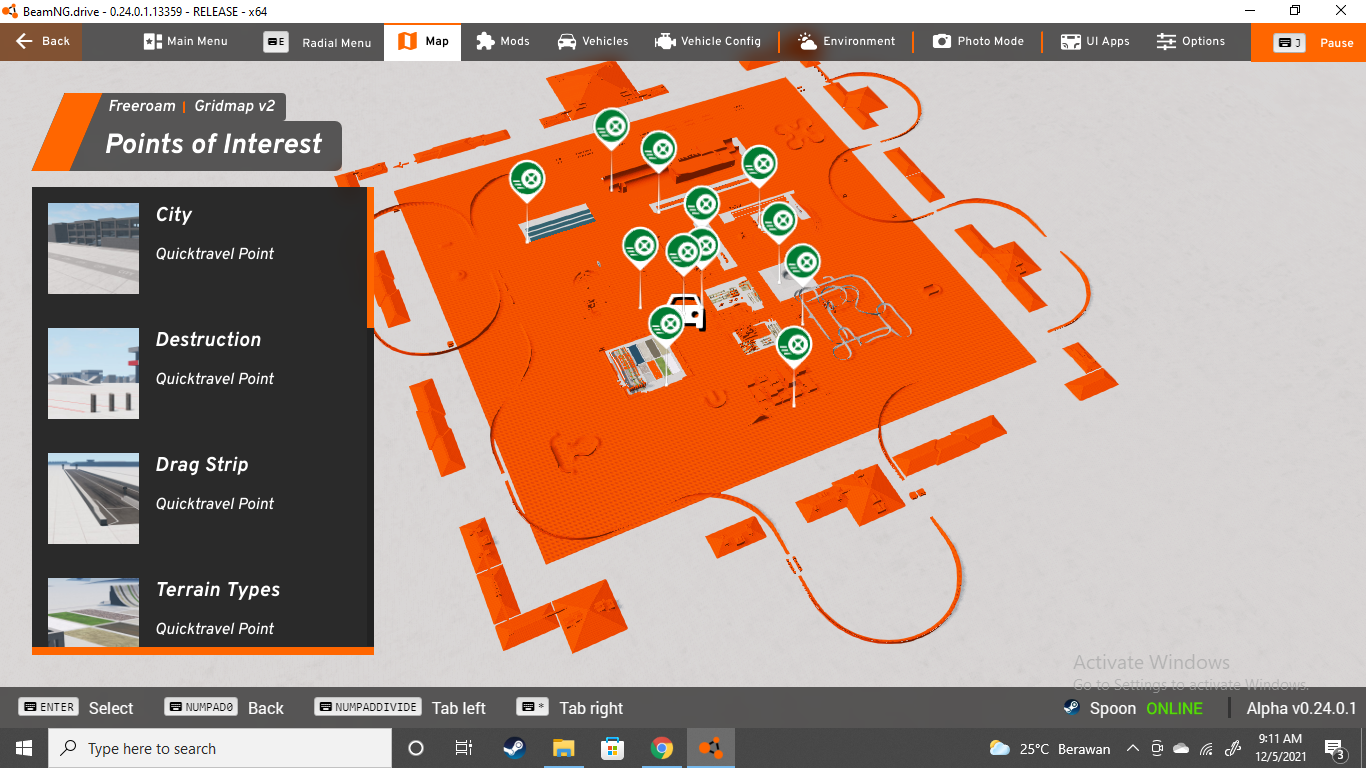The image size is (1366, 768).
Task: Click the Points of Interest list scrollbar
Action: (x=370, y=258)
